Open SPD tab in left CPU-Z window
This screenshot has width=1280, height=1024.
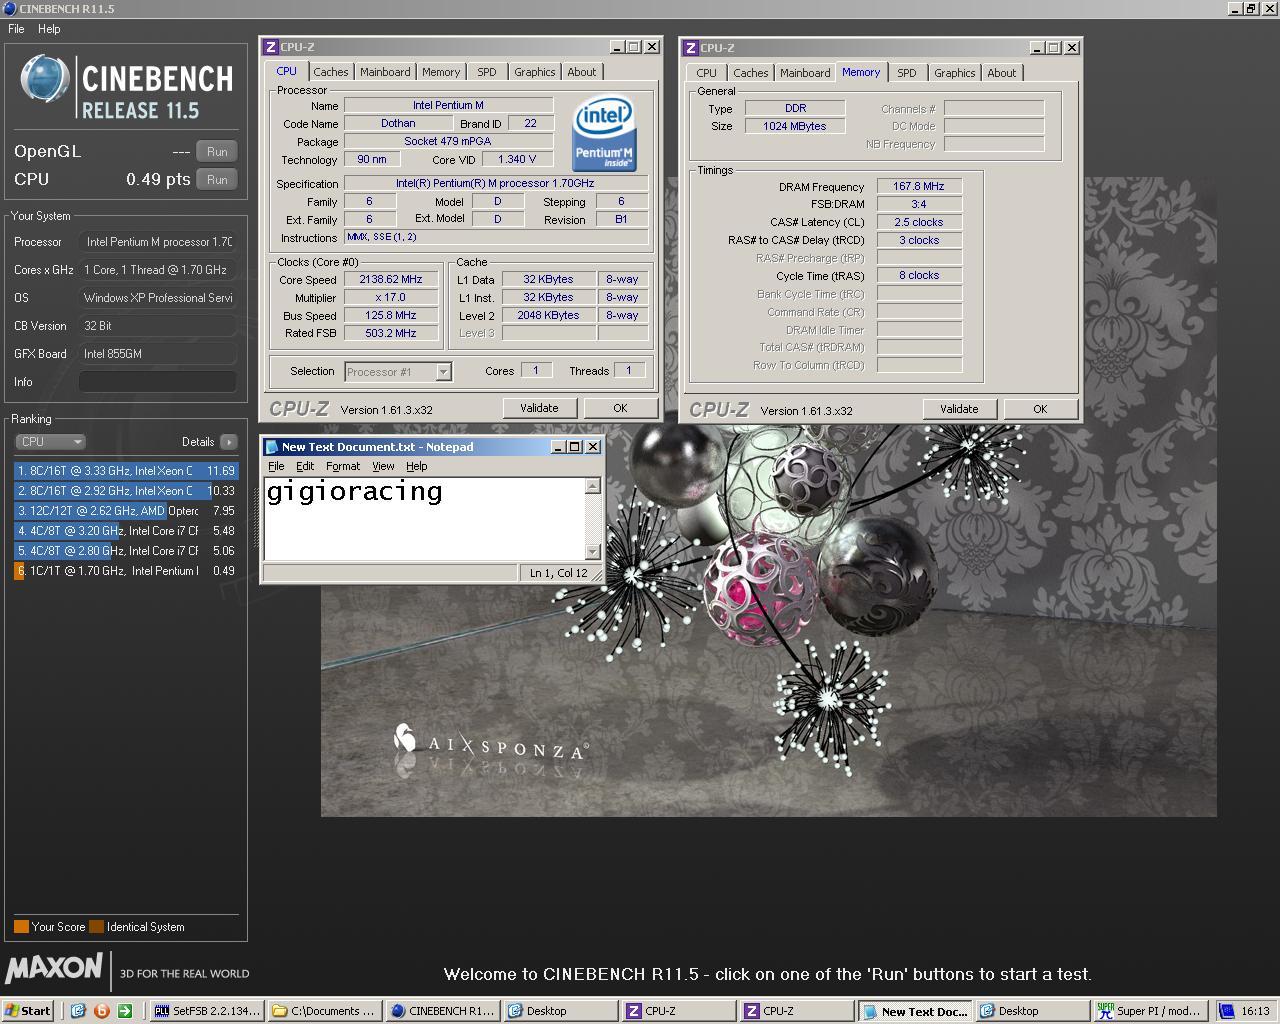(487, 72)
